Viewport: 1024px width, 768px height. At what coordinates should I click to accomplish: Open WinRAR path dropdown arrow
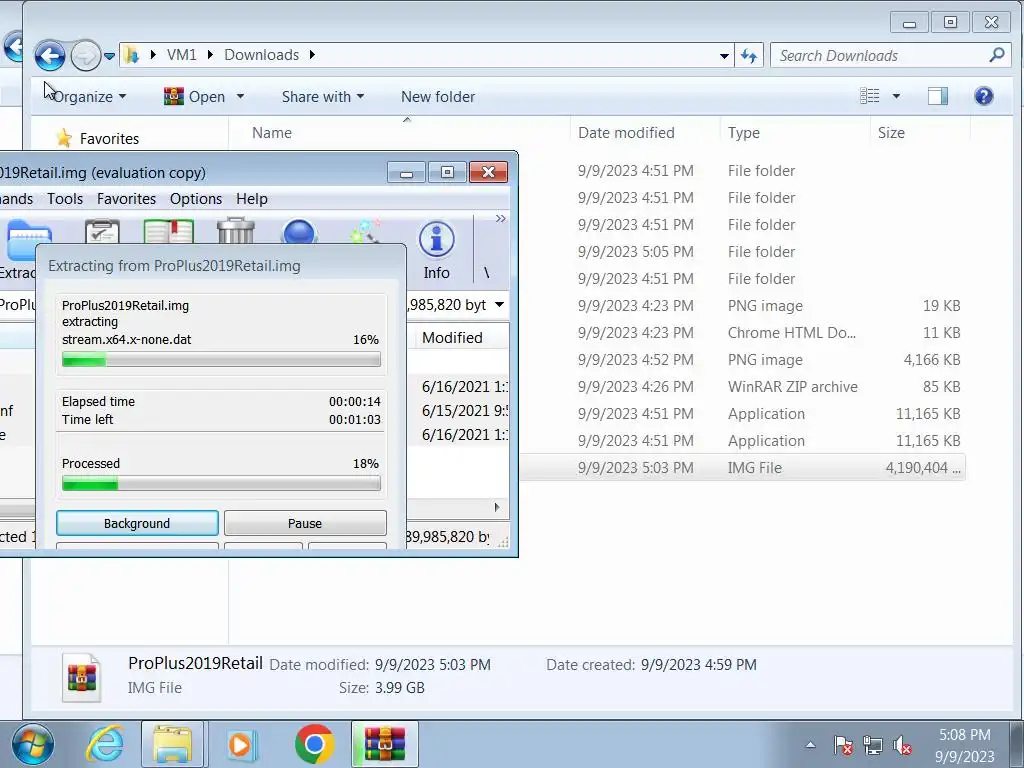[500, 304]
